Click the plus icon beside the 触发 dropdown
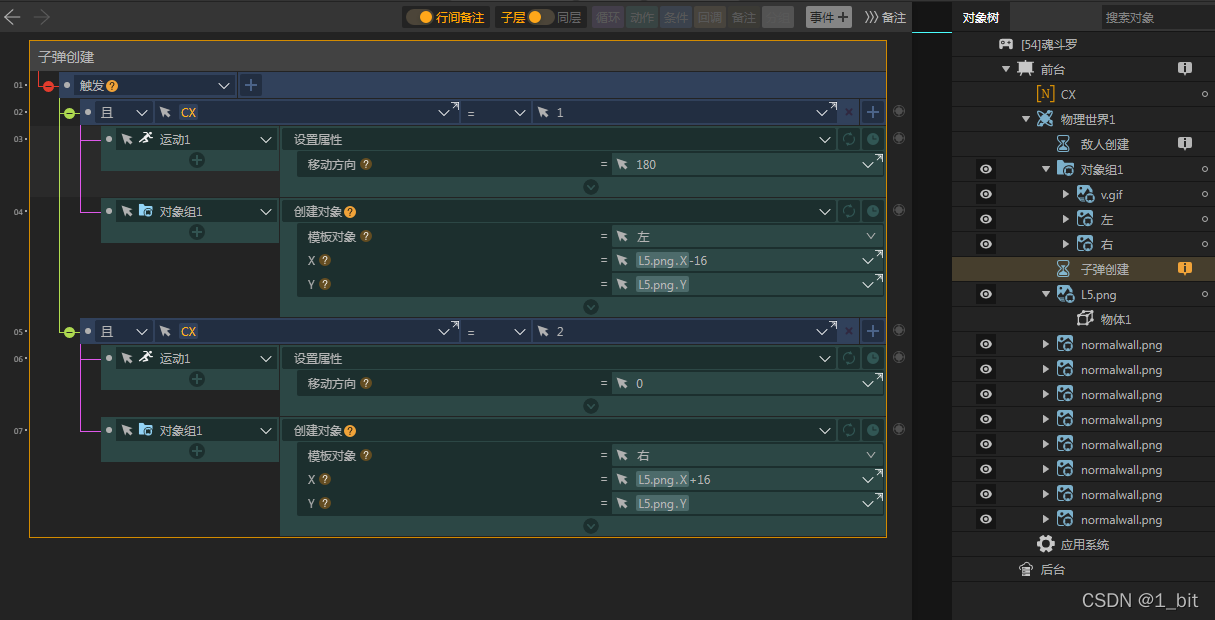 pos(250,85)
